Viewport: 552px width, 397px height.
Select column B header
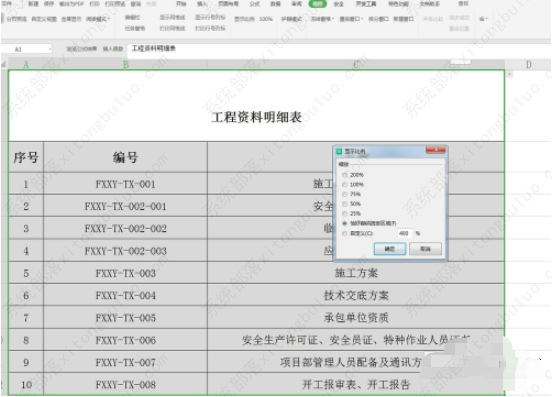pyautogui.click(x=125, y=65)
